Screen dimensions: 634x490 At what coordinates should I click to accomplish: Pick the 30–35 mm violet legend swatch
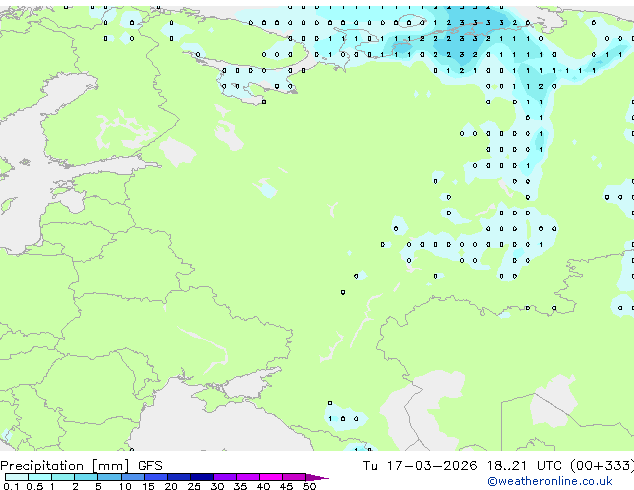coord(225,477)
